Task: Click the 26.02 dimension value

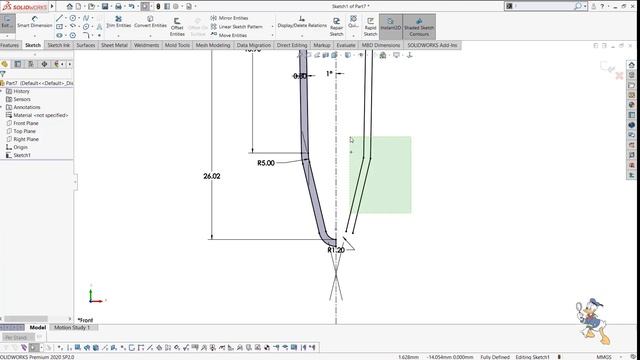Action: pos(212,176)
